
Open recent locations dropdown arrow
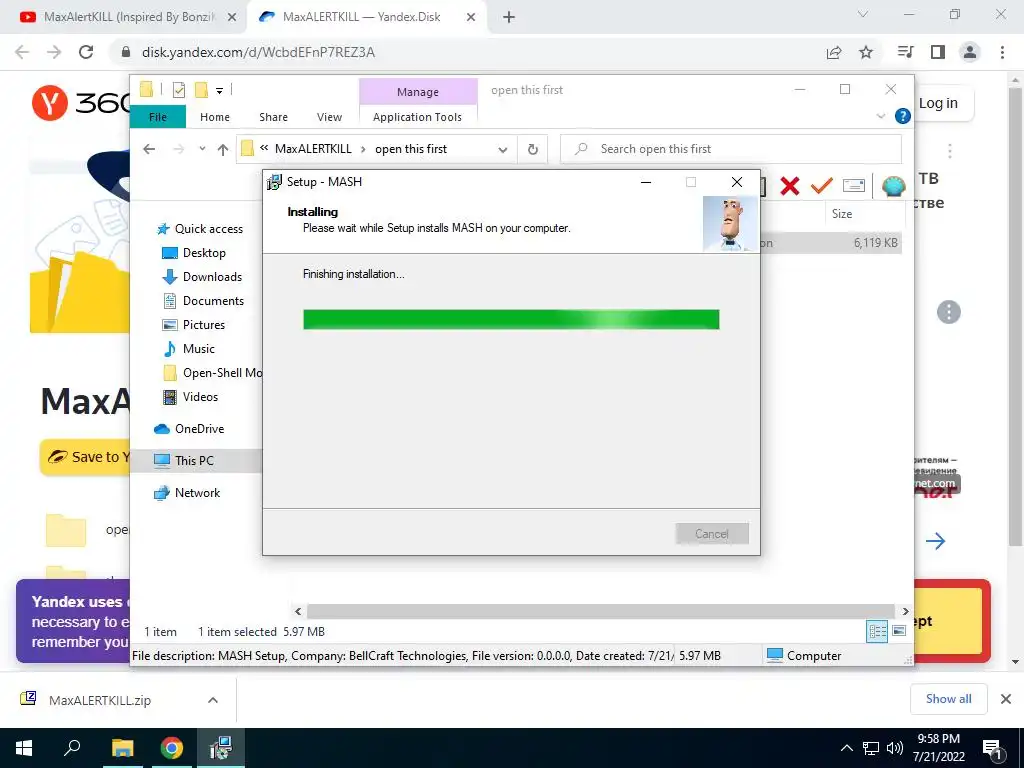pos(202,149)
